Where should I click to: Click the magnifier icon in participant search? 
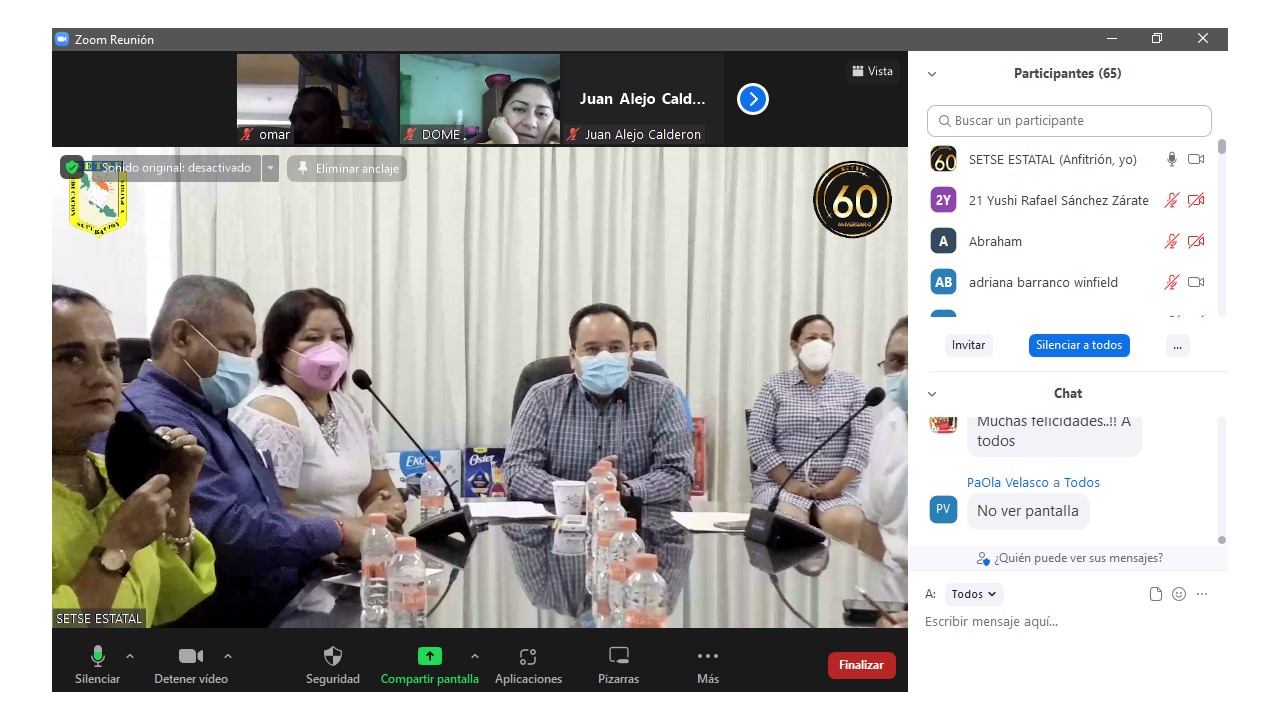coord(944,121)
